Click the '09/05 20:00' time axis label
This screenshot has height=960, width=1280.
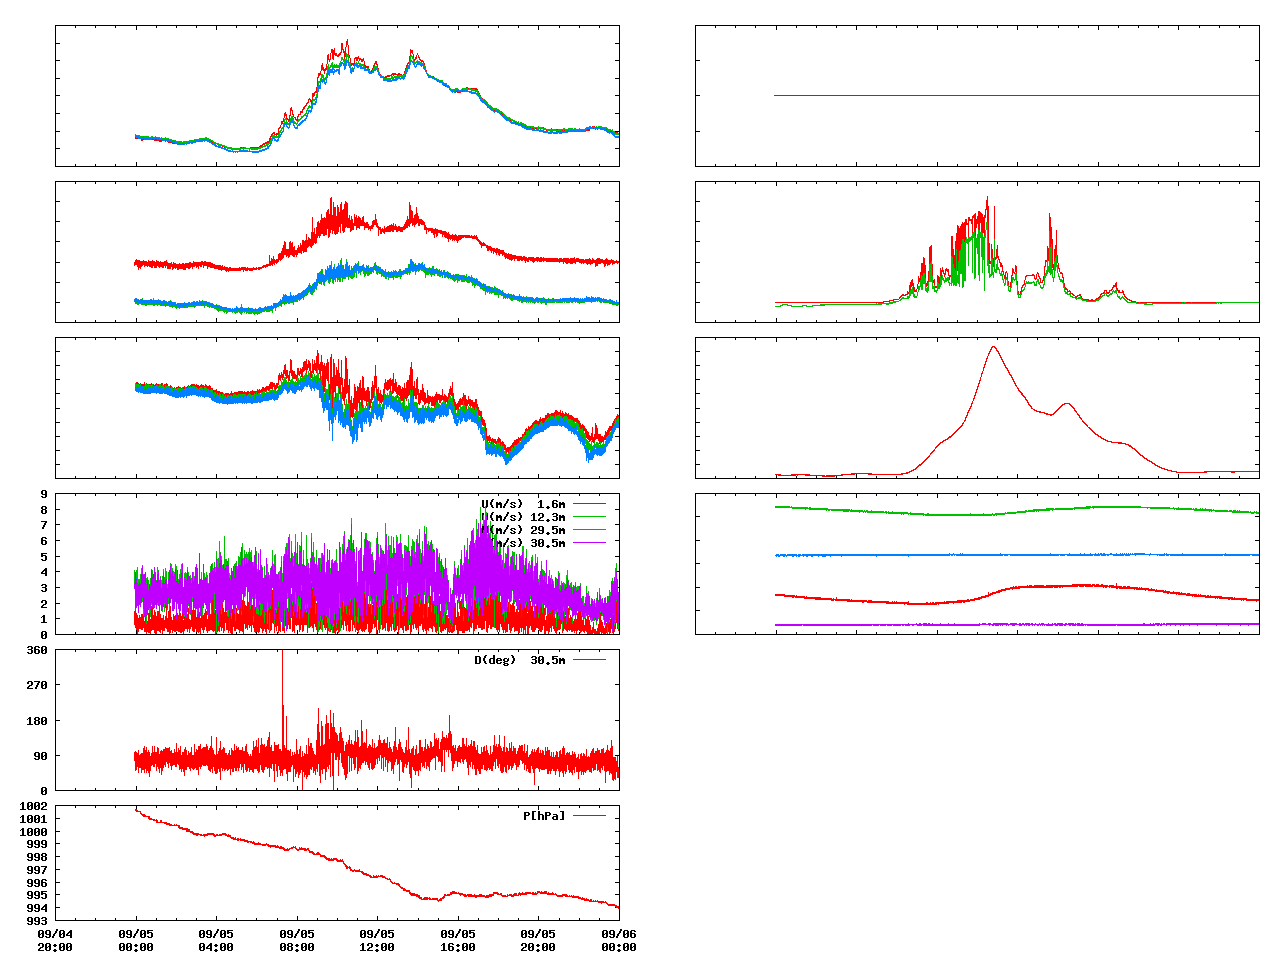(x=538, y=940)
